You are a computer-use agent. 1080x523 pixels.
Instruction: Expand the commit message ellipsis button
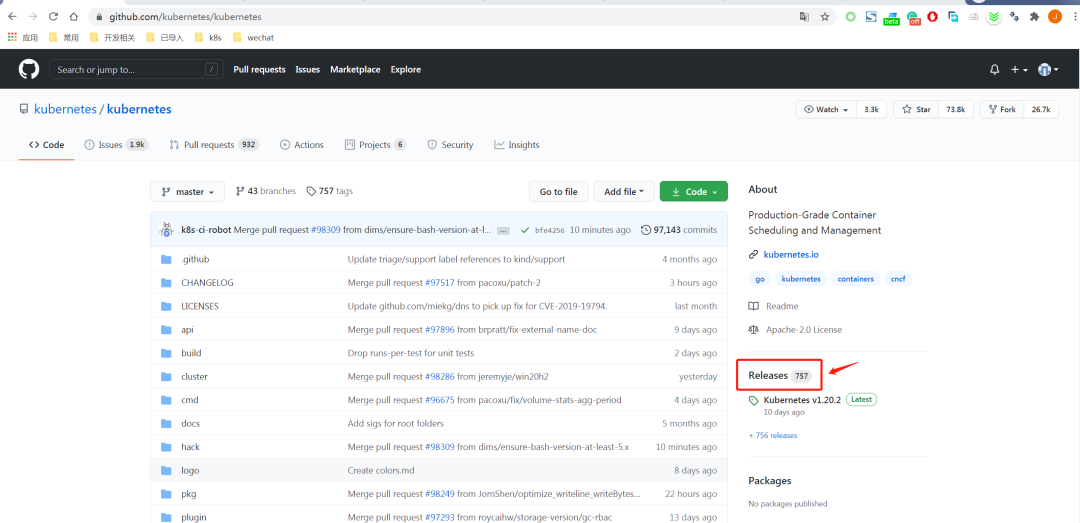coord(503,230)
